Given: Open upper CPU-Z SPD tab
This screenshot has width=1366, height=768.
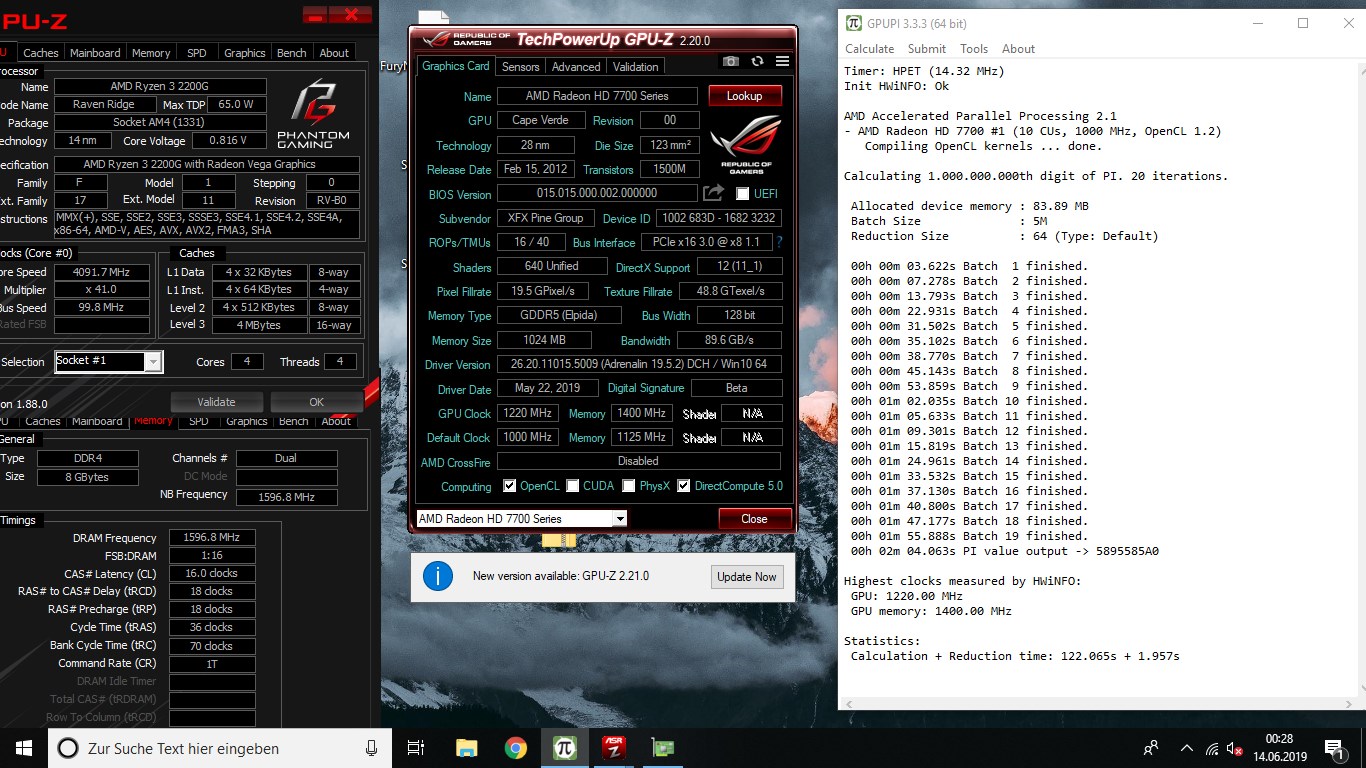Looking at the screenshot, I should pos(197,53).
